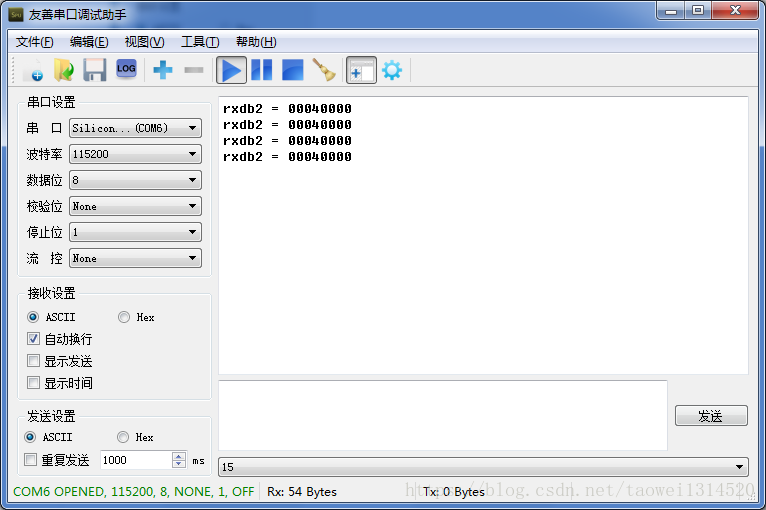Click the COM6 OPENED status text
Viewport: 766px width, 510px height.
pyautogui.click(x=133, y=491)
